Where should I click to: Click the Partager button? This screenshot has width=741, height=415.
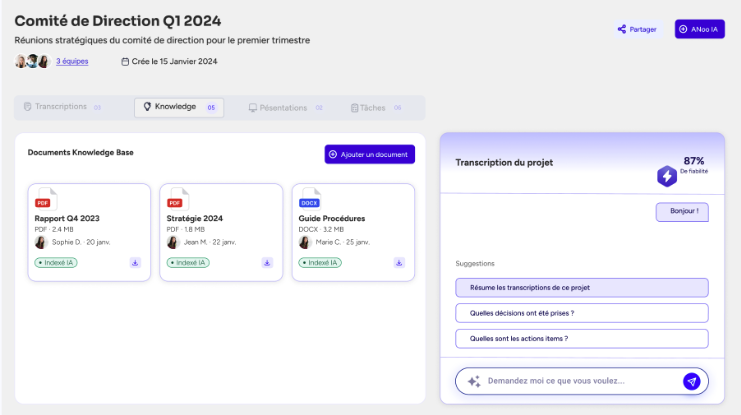pos(637,29)
